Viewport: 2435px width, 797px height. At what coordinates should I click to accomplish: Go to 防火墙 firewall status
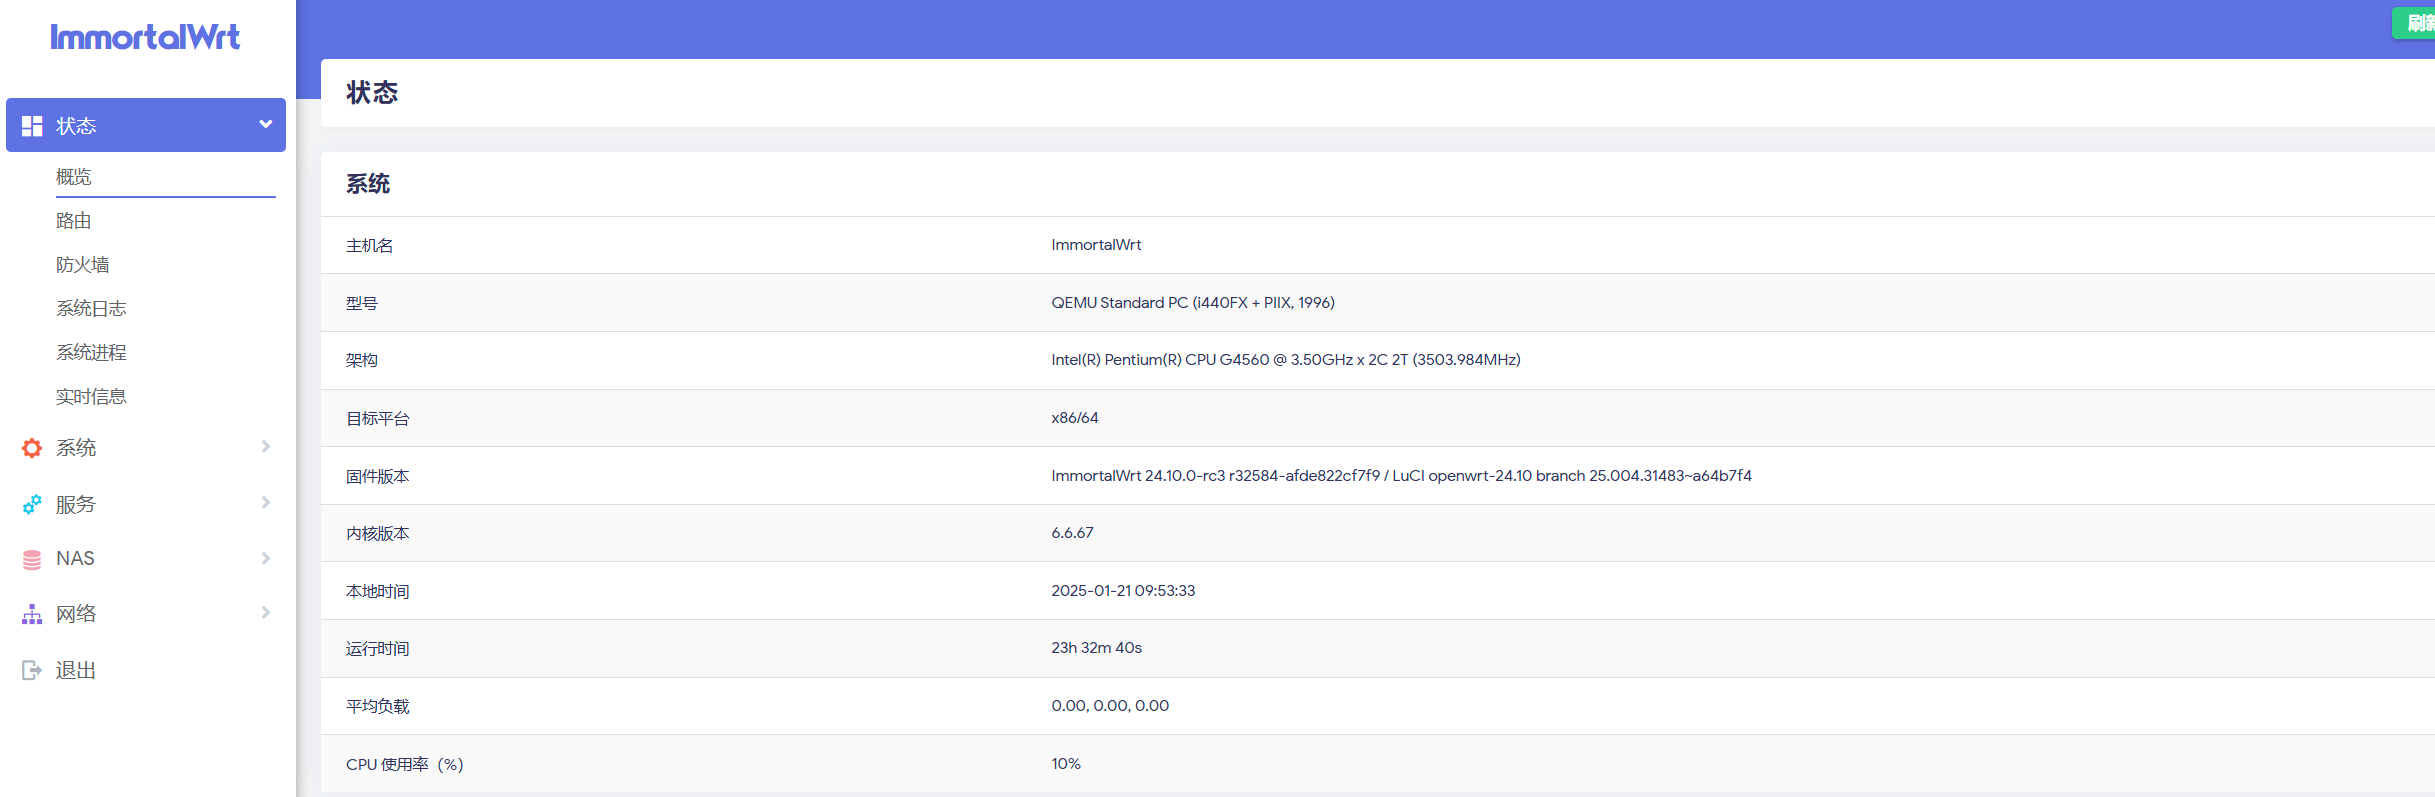(x=83, y=265)
